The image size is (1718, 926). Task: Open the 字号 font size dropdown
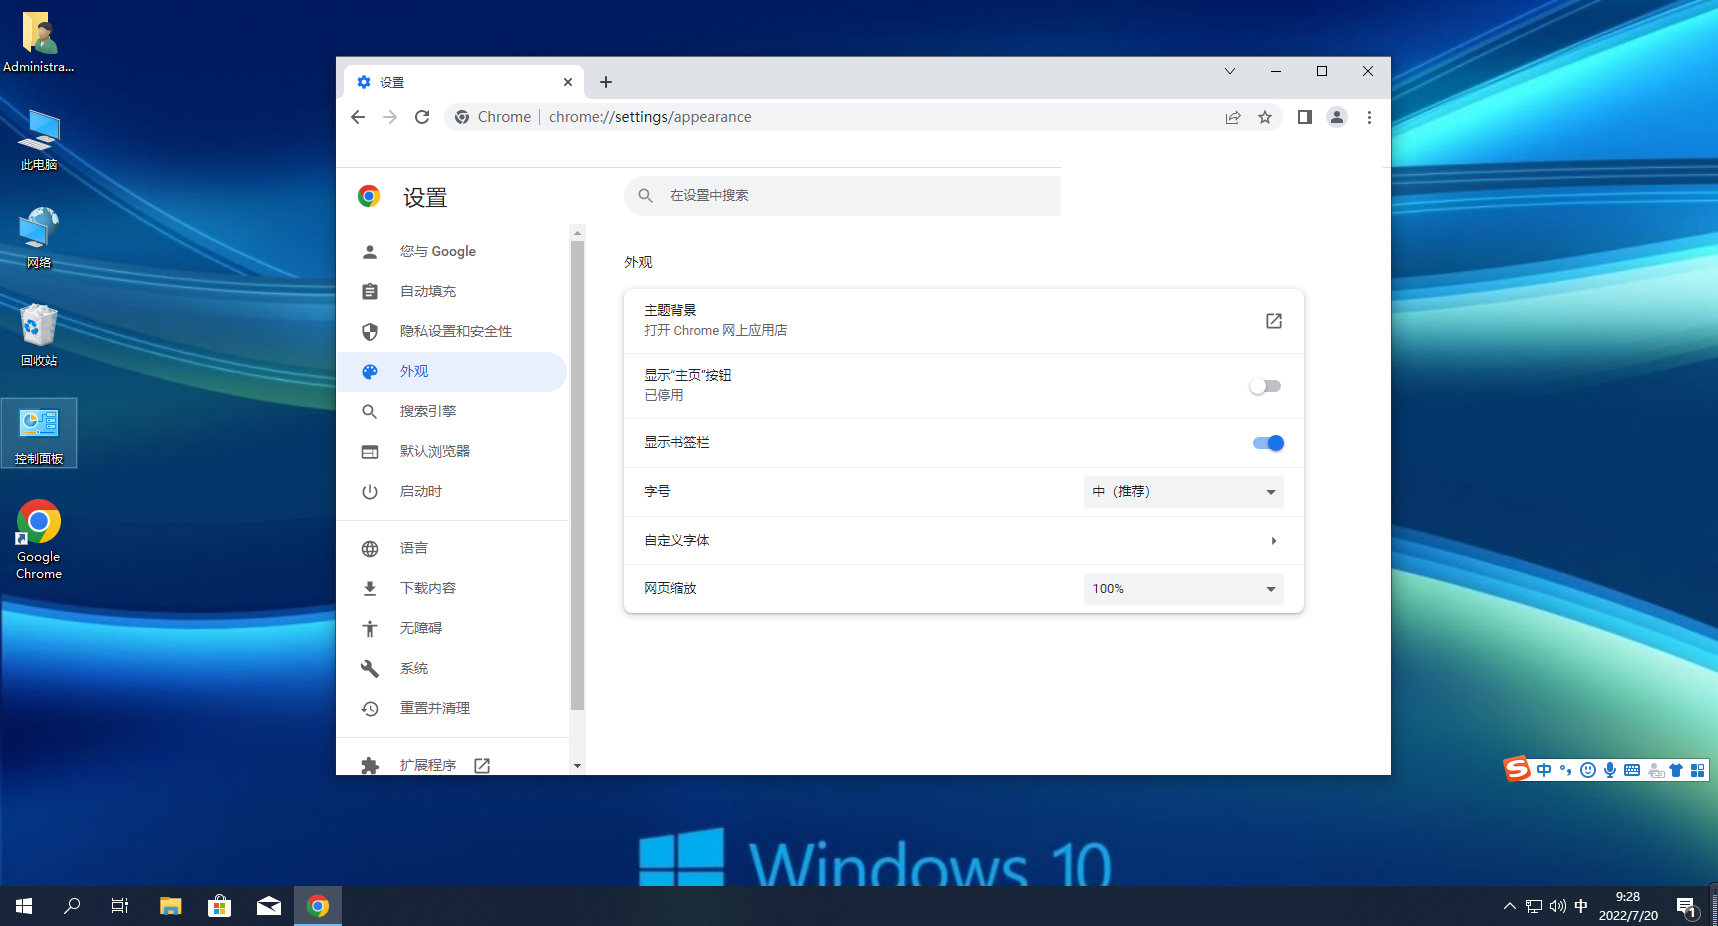(x=1183, y=492)
